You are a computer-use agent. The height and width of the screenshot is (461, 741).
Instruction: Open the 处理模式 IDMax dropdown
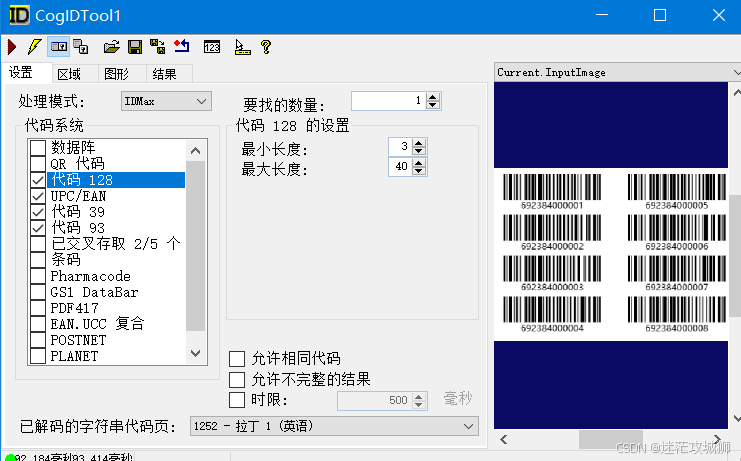click(x=166, y=101)
